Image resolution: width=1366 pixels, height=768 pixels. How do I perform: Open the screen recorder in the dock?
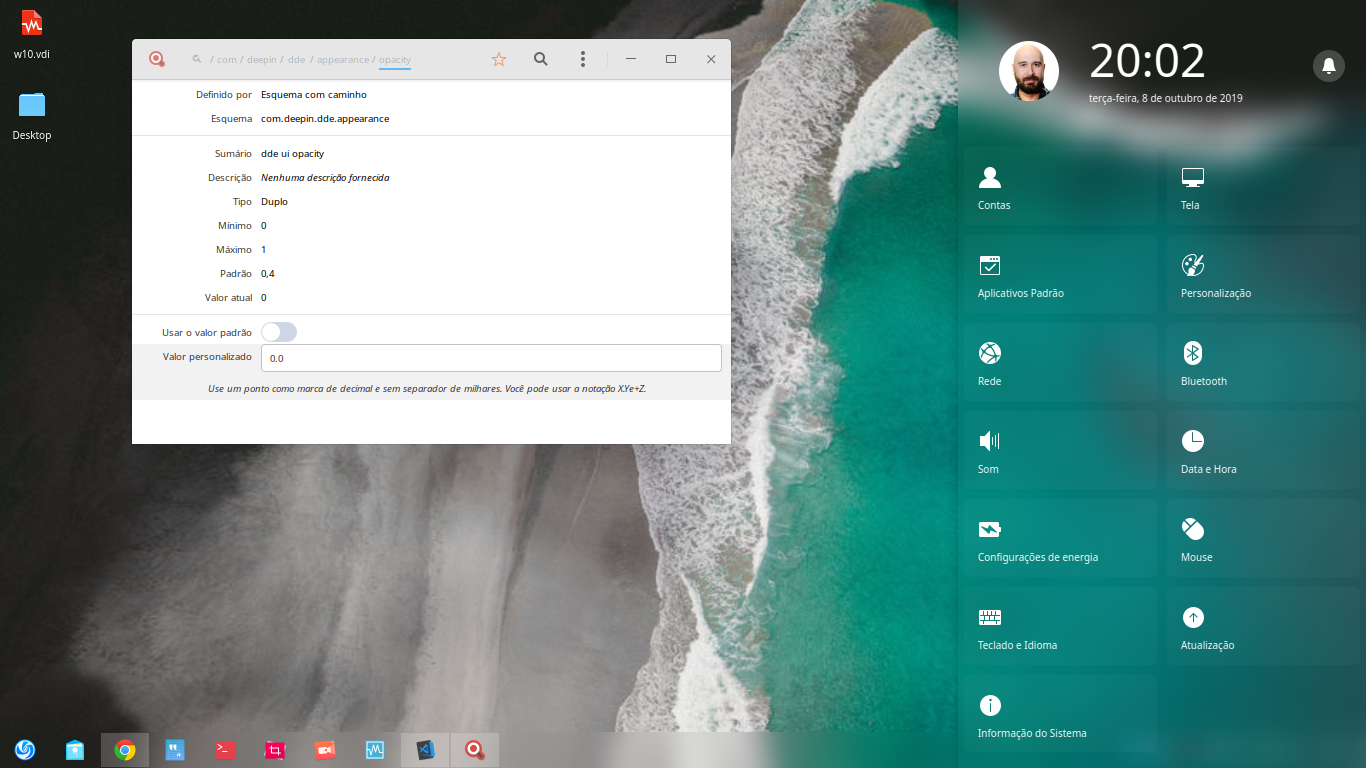325,750
